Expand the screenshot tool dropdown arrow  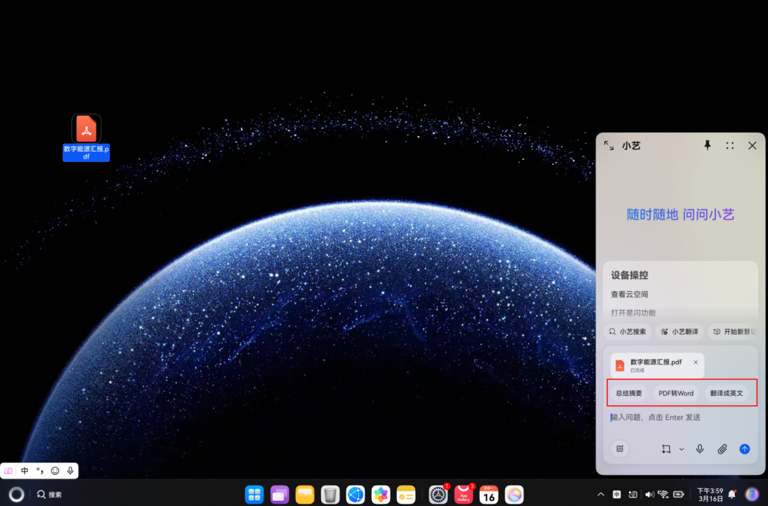(681, 449)
